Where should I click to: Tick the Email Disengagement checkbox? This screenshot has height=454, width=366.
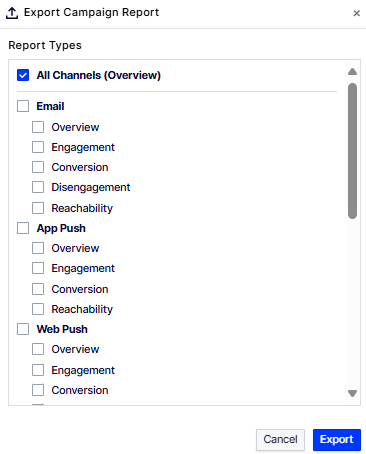(x=38, y=187)
